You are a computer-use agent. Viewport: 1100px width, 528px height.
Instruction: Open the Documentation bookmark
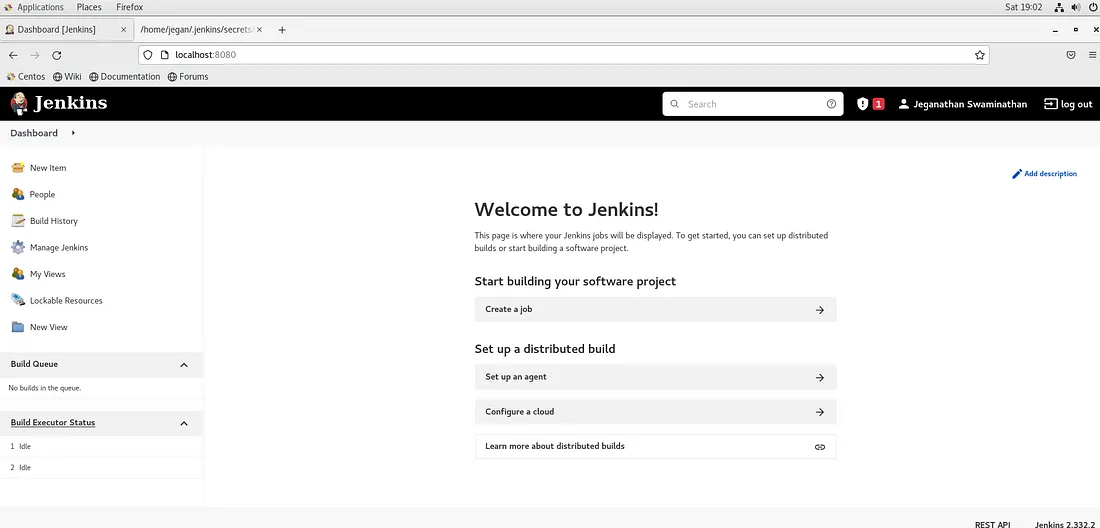(x=124, y=76)
